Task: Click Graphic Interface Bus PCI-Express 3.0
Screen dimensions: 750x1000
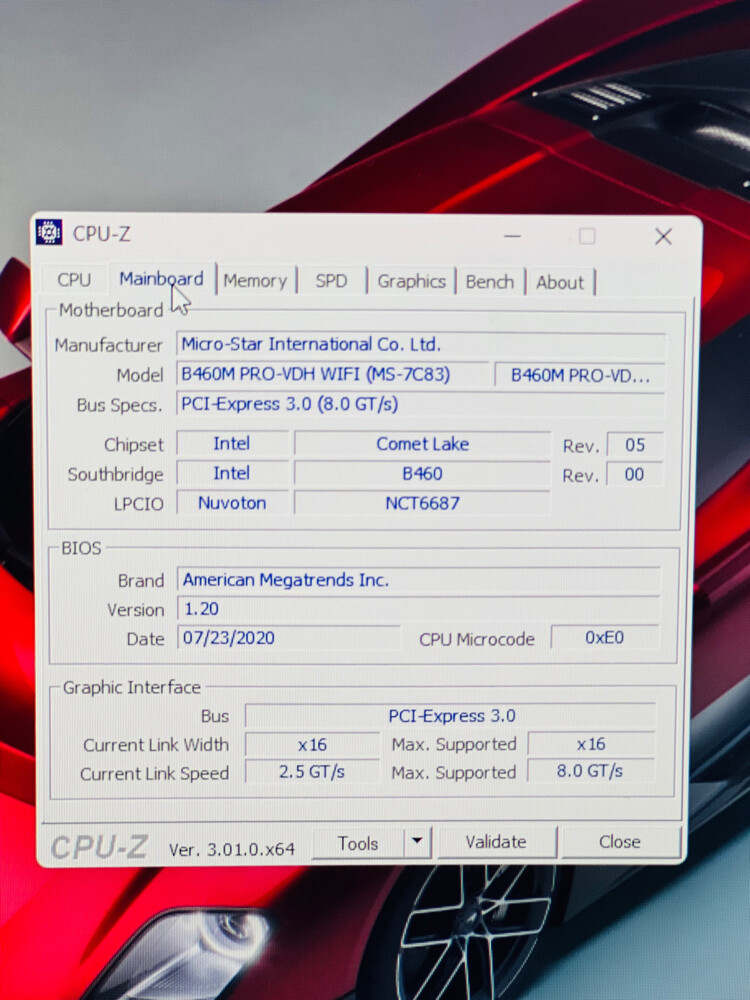Action: [x=451, y=716]
